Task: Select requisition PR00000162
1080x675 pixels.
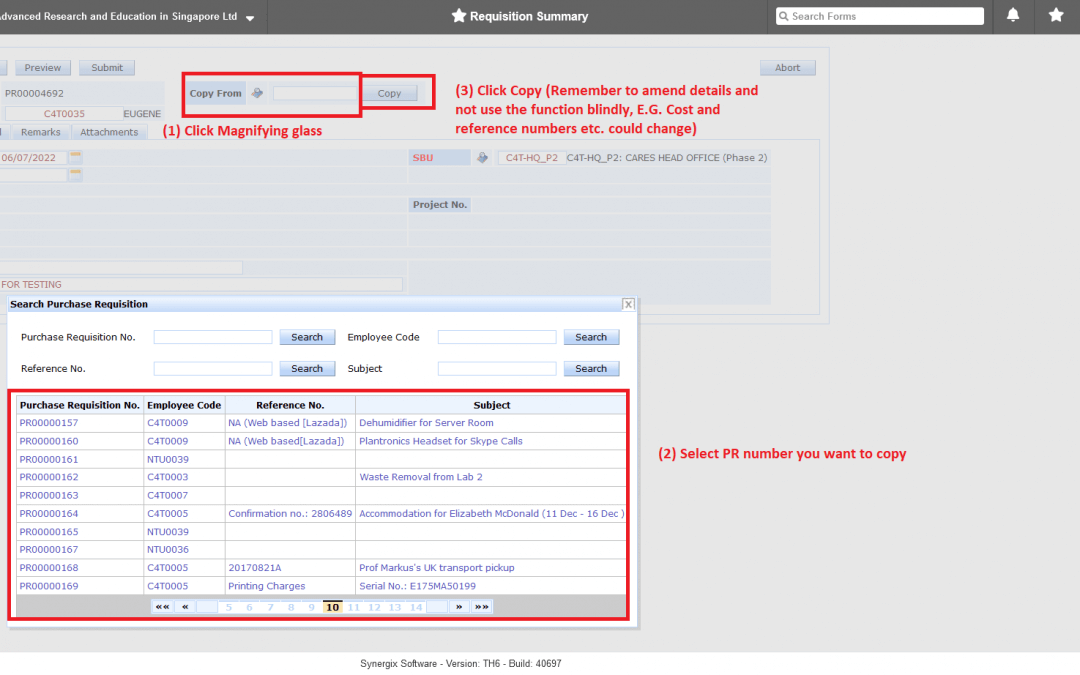Action: (49, 477)
